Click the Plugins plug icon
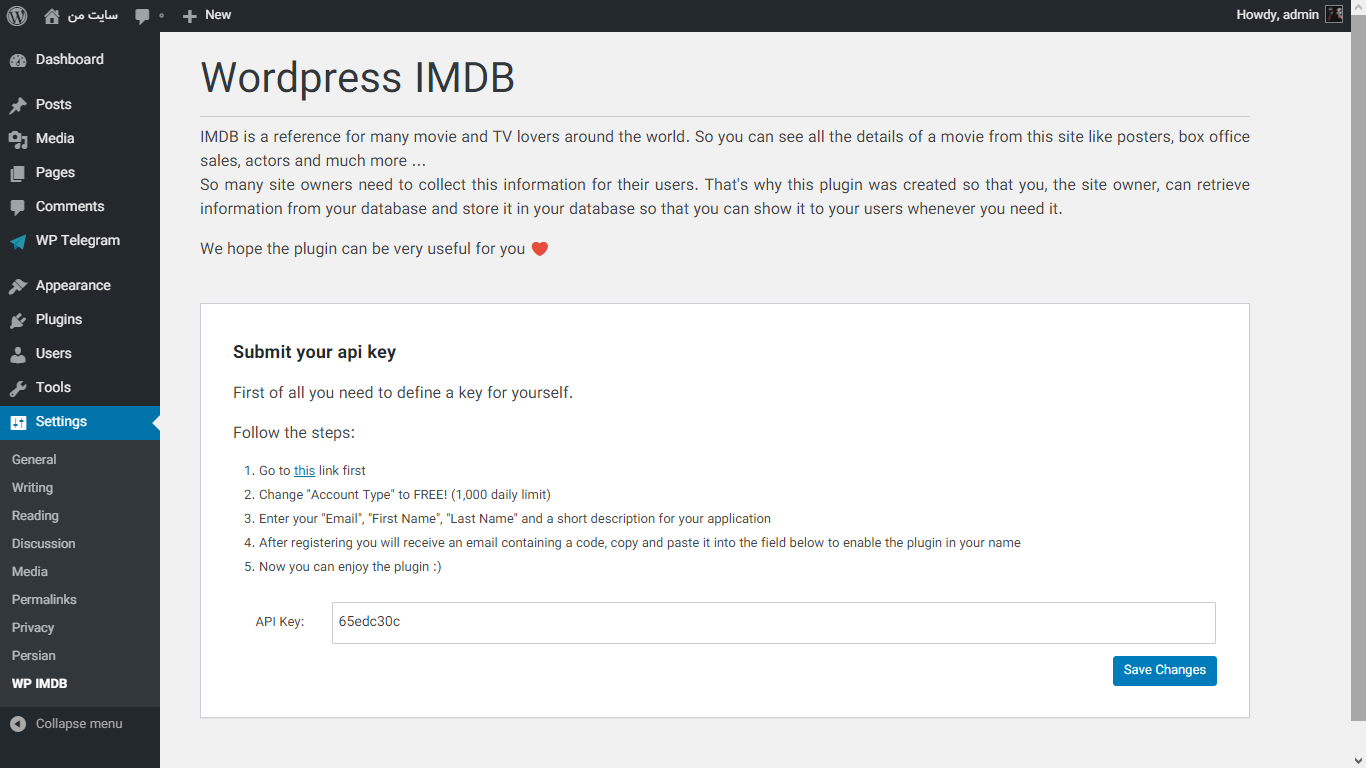Viewport: 1366px width, 768px height. [x=18, y=320]
